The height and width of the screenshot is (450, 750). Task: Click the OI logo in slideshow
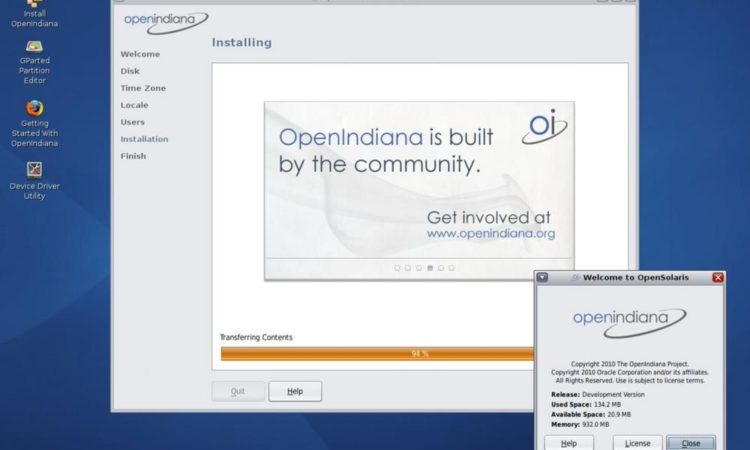tap(543, 127)
